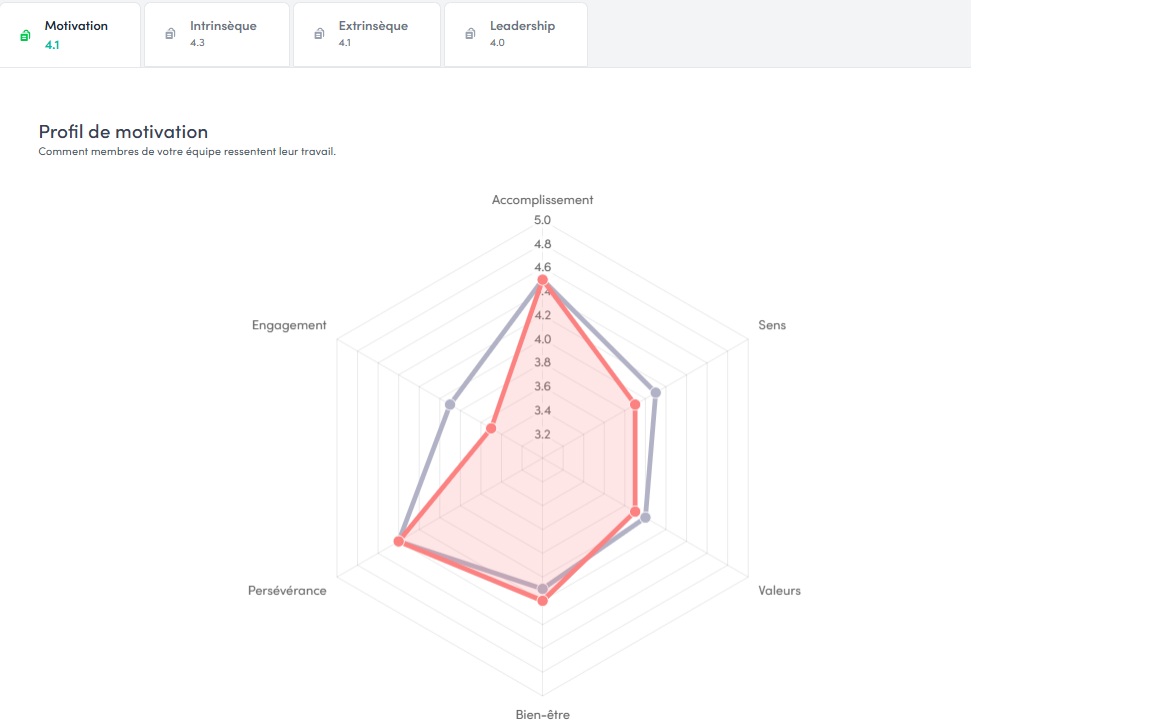Click the green icon on Motivation tab
This screenshot has height=724, width=1152.
coord(25,35)
